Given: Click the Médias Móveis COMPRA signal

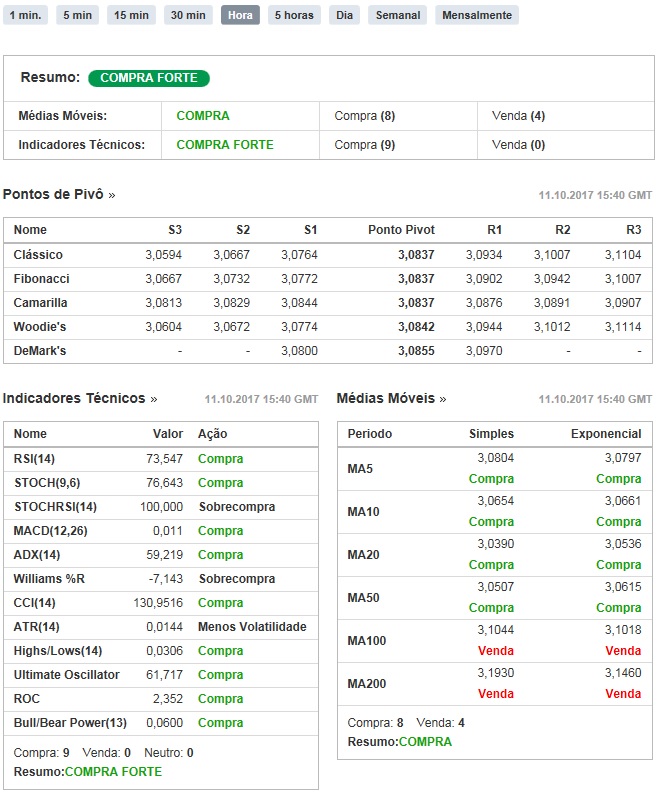Looking at the screenshot, I should click(x=203, y=116).
